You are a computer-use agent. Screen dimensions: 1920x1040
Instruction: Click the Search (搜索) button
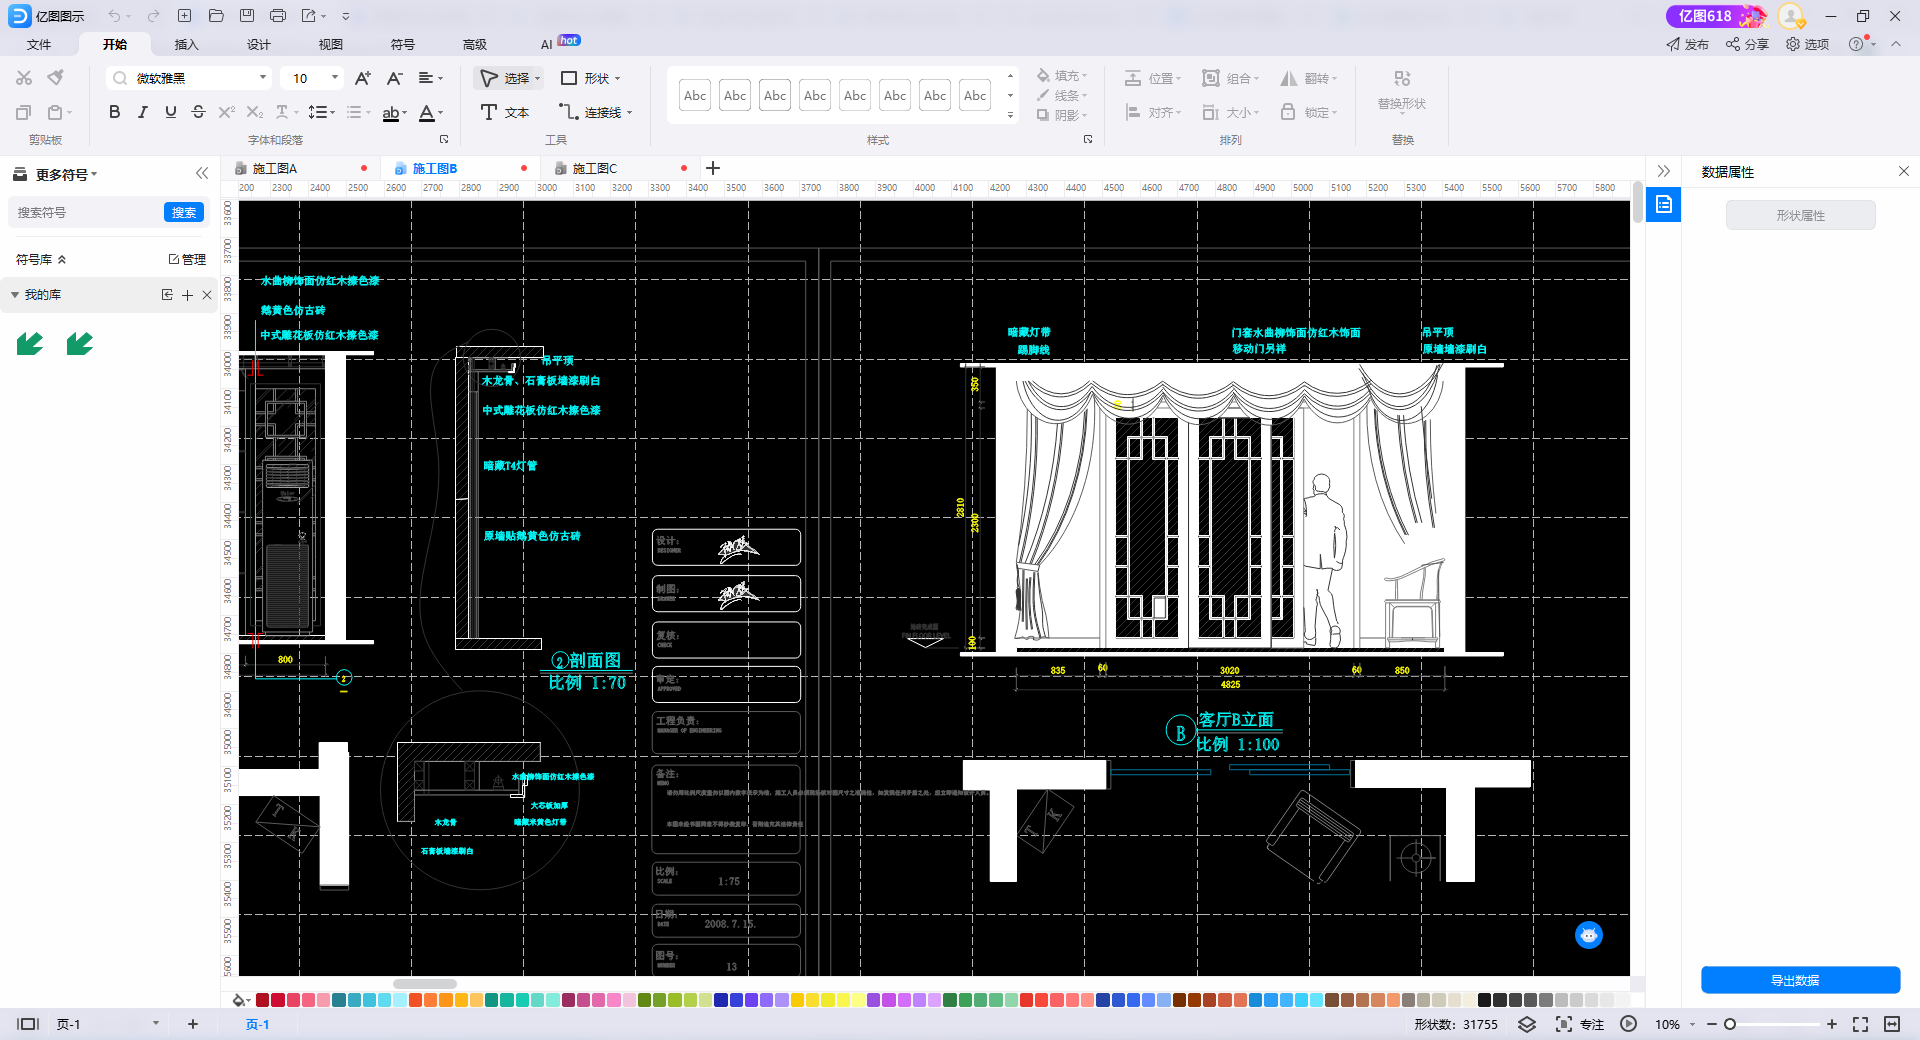coord(184,212)
